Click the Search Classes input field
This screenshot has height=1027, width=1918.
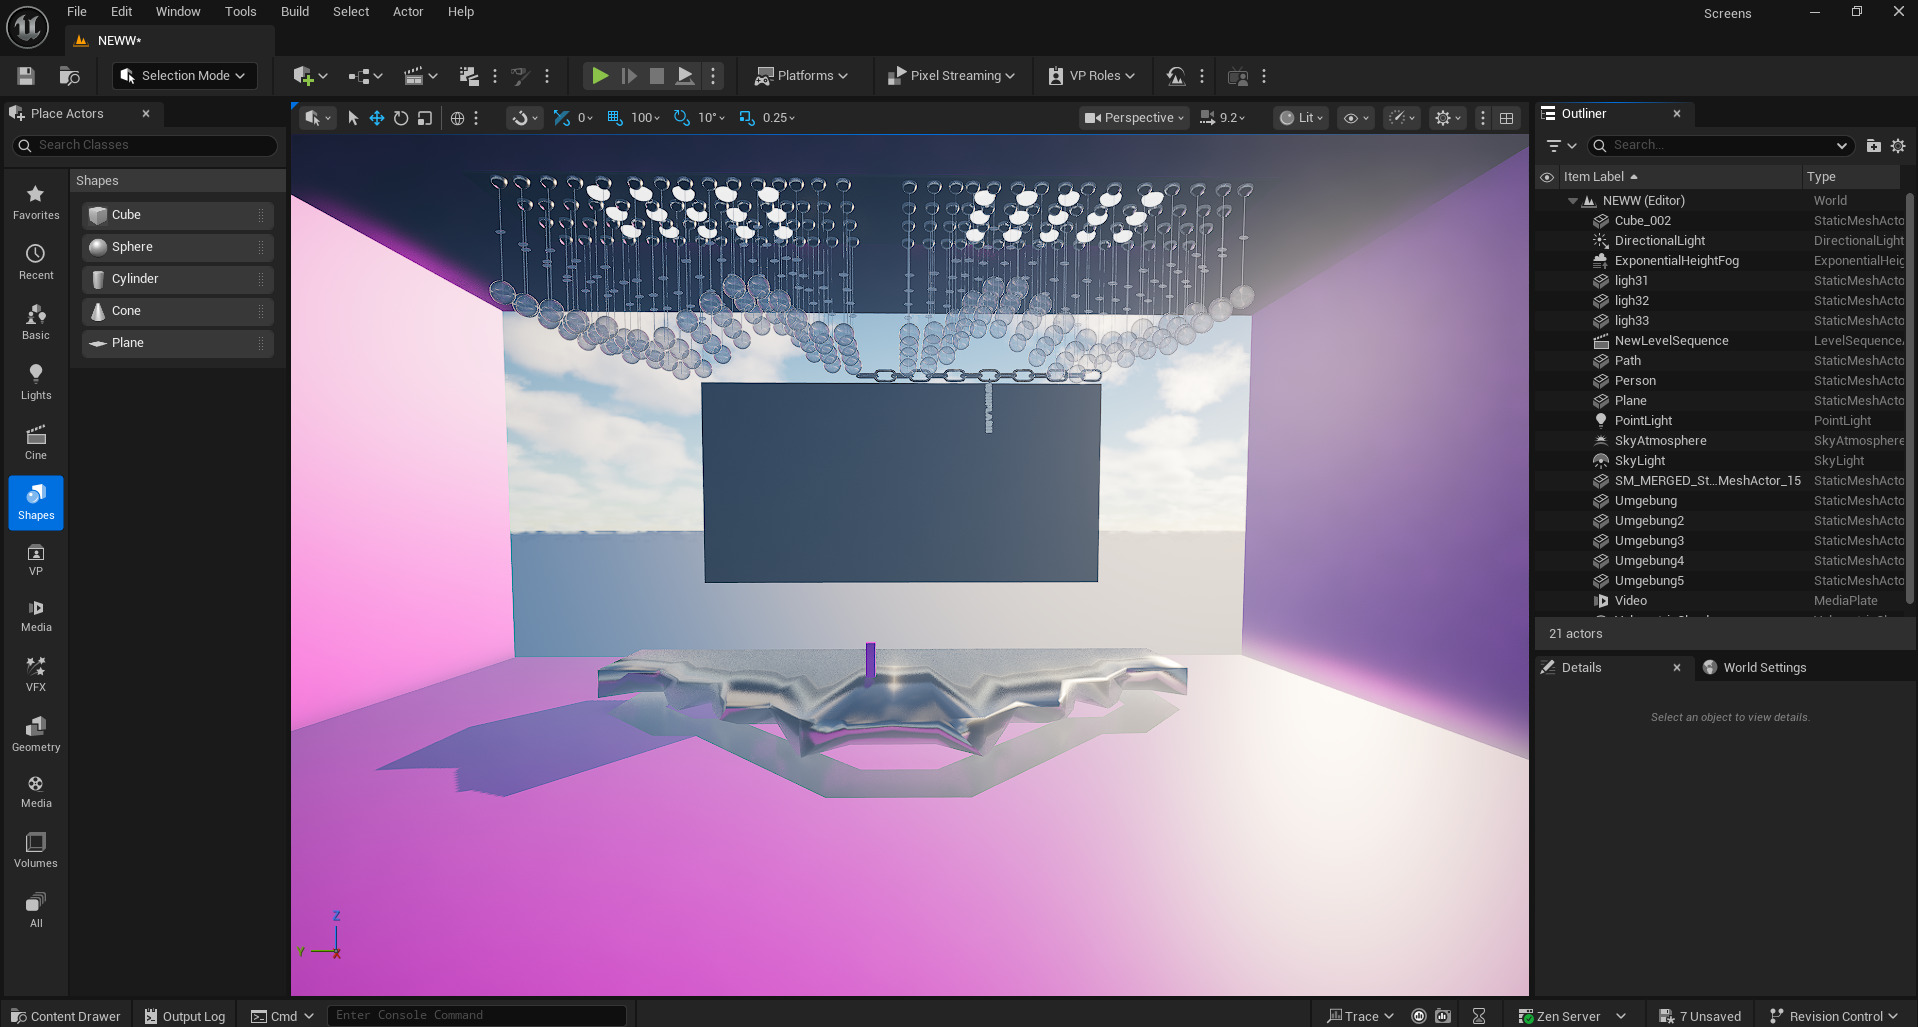coord(145,145)
